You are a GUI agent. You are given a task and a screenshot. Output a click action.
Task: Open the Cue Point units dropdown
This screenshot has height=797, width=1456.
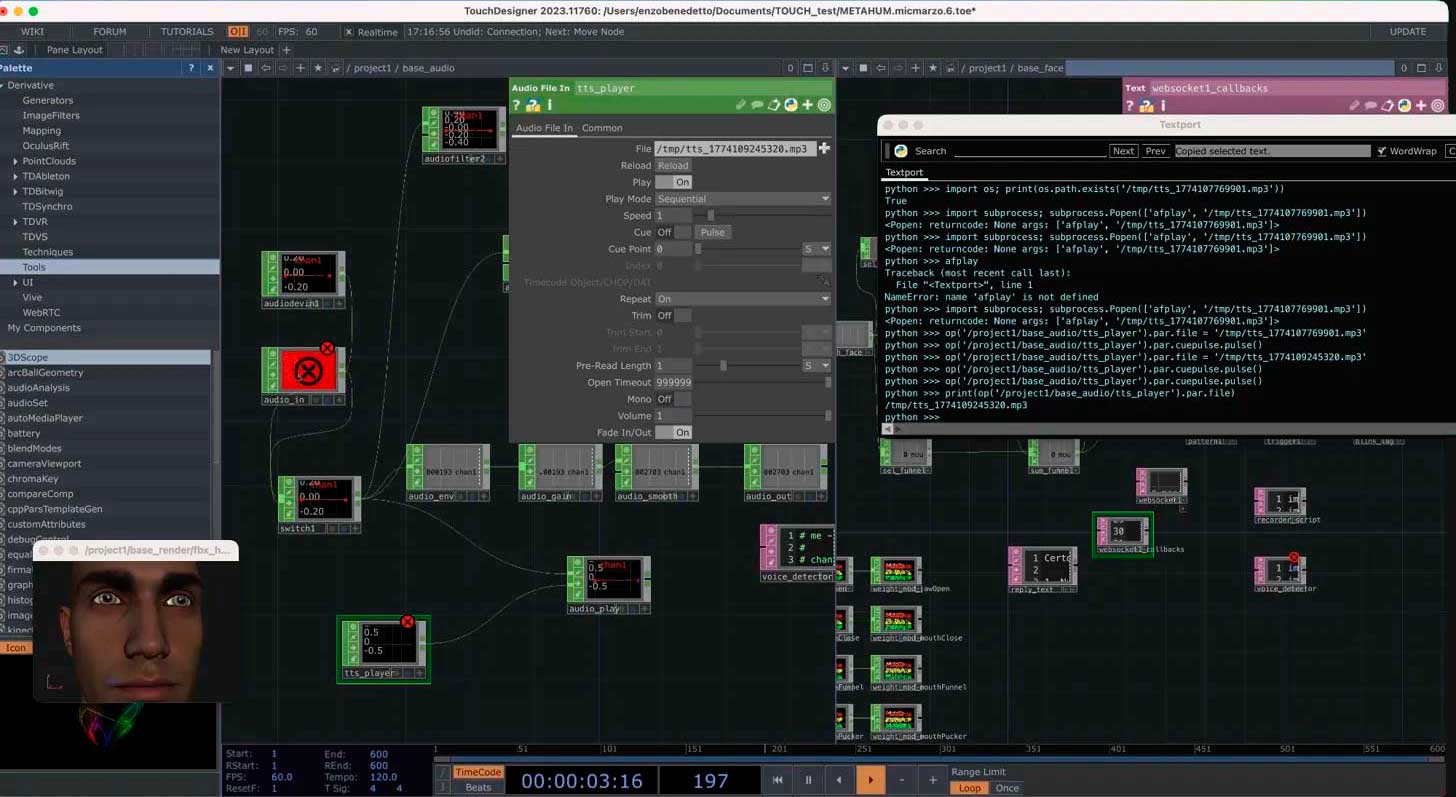point(816,249)
